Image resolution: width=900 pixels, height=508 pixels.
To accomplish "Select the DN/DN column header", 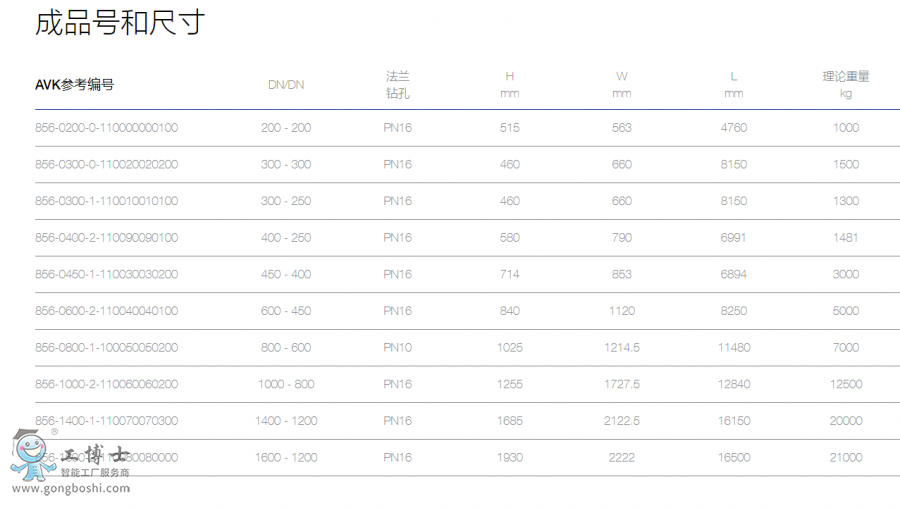I will click(286, 85).
